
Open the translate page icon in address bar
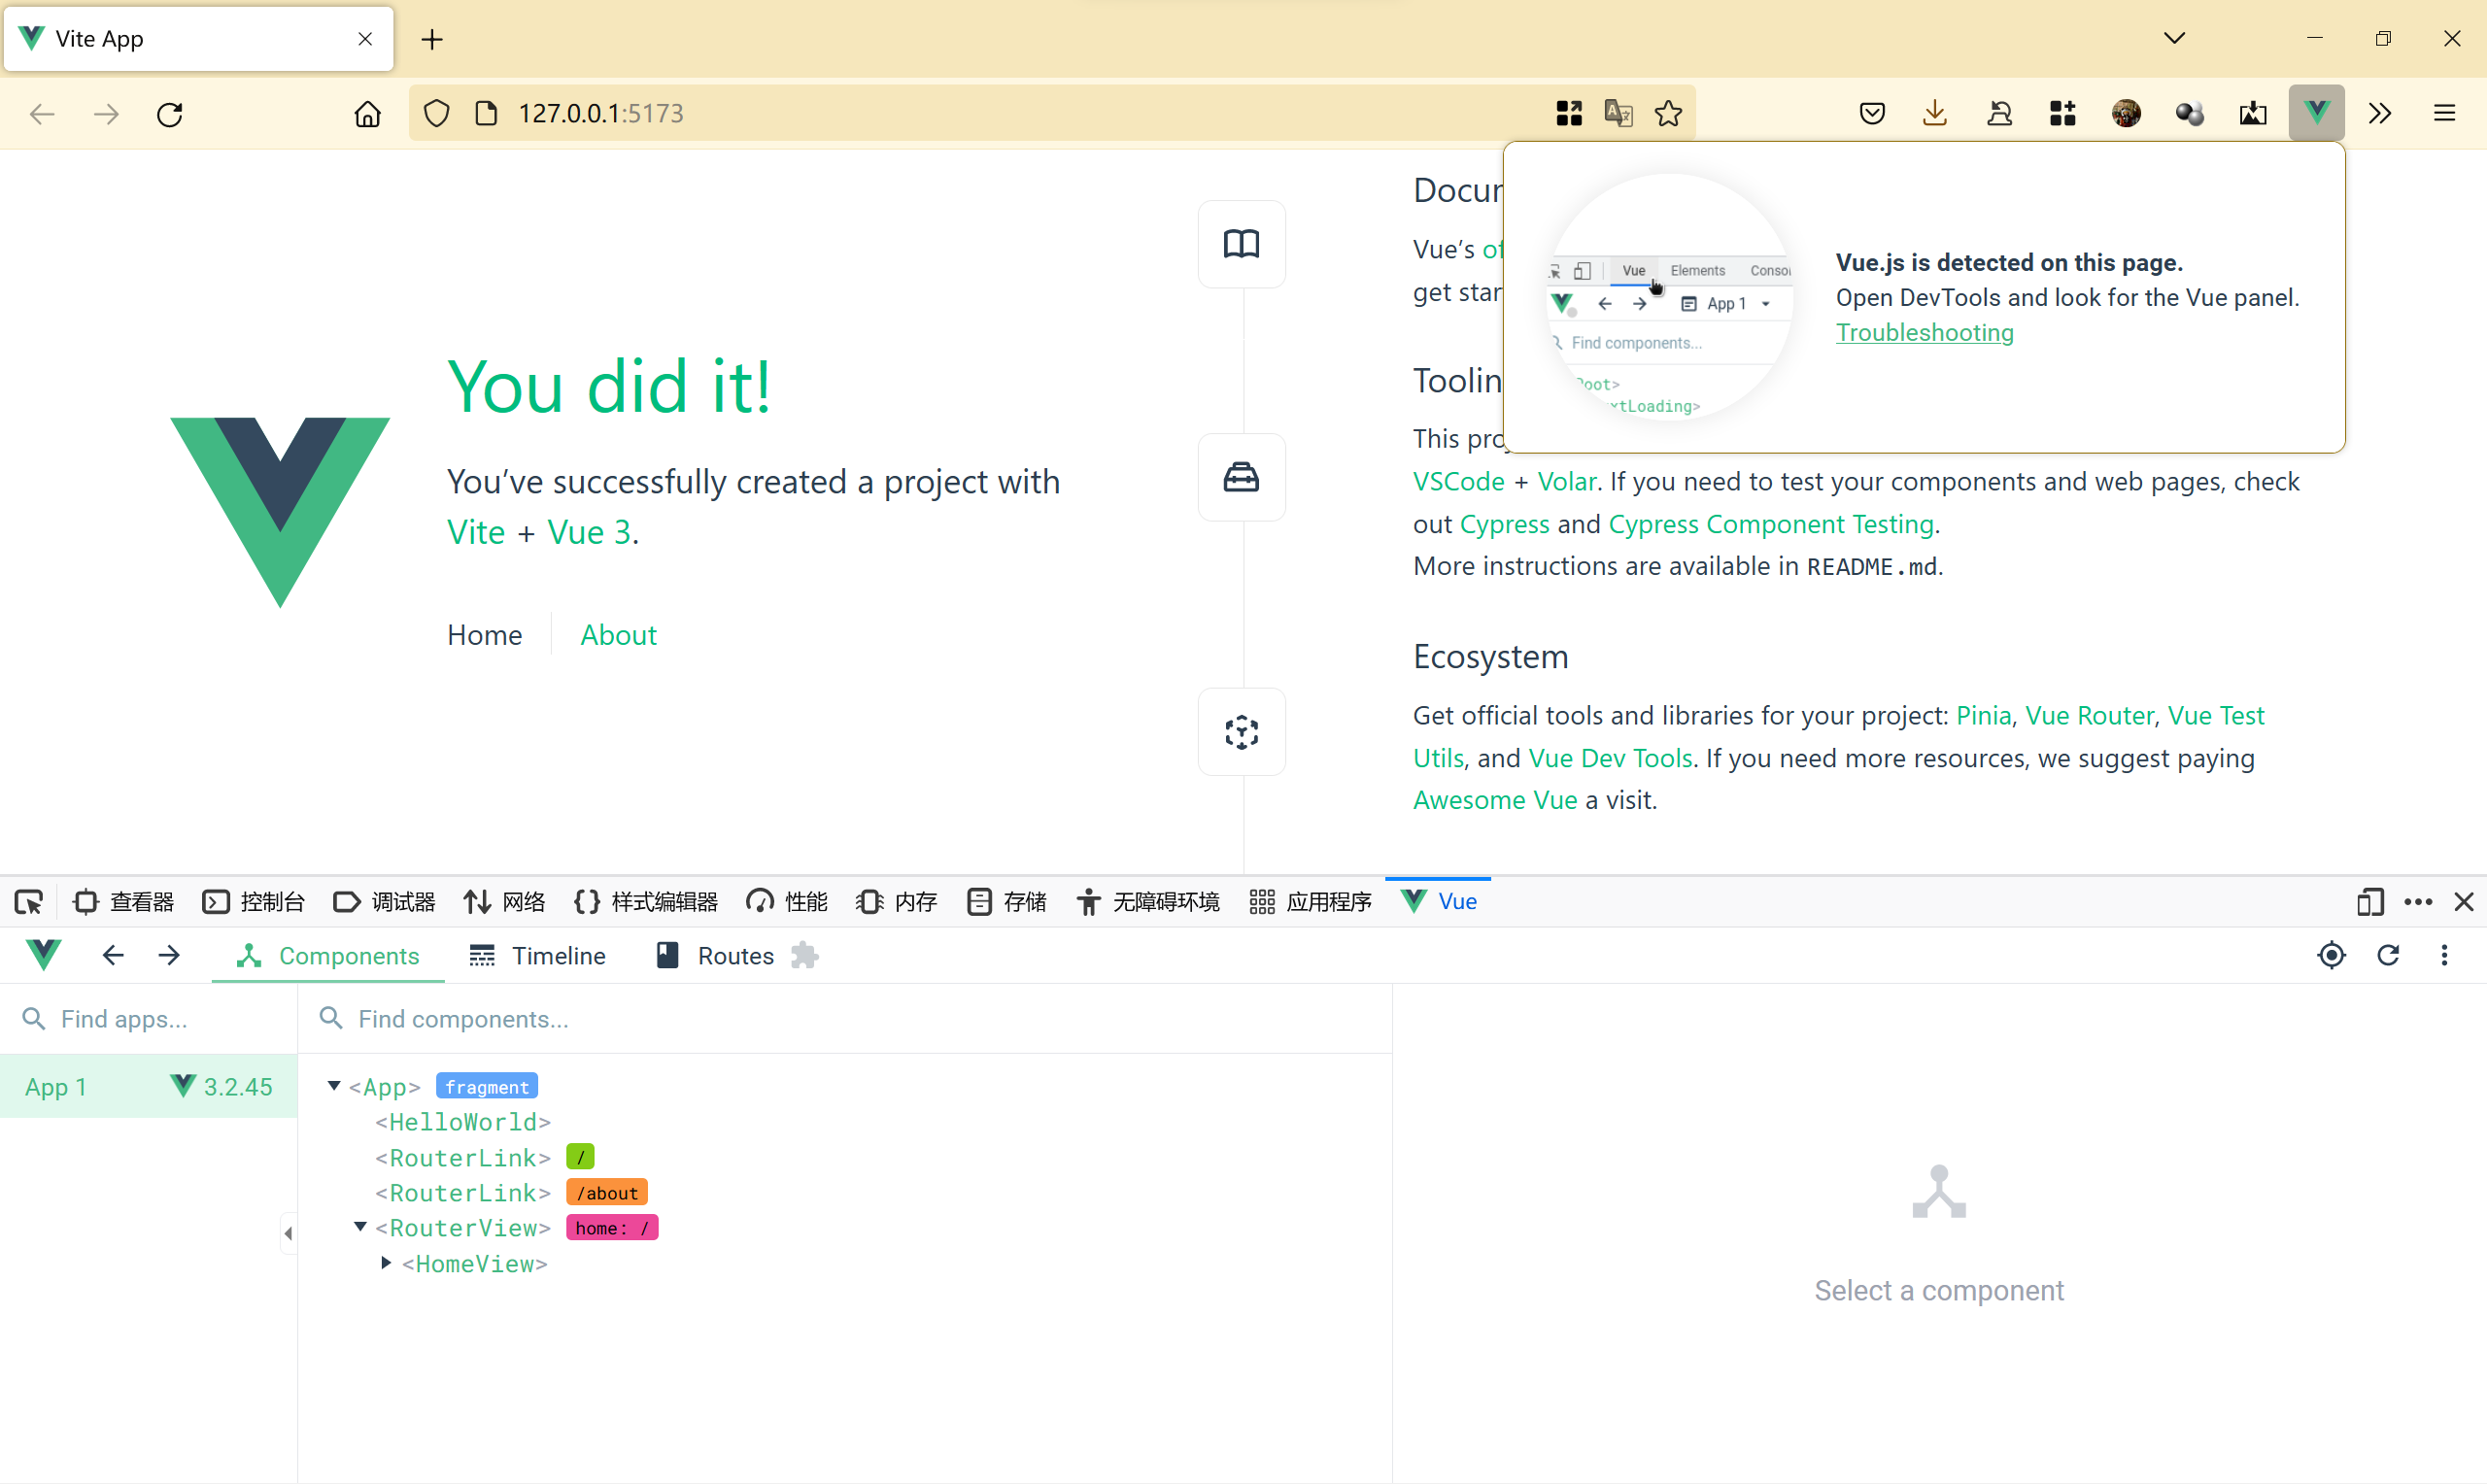(x=1618, y=113)
